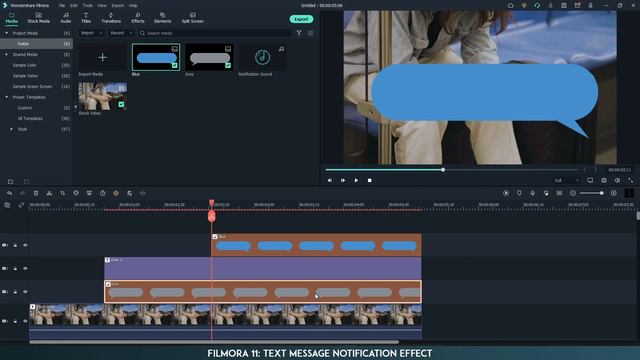Viewport: 640px width, 360px height.
Task: Click the preview display monitor icon
Action: (590, 180)
